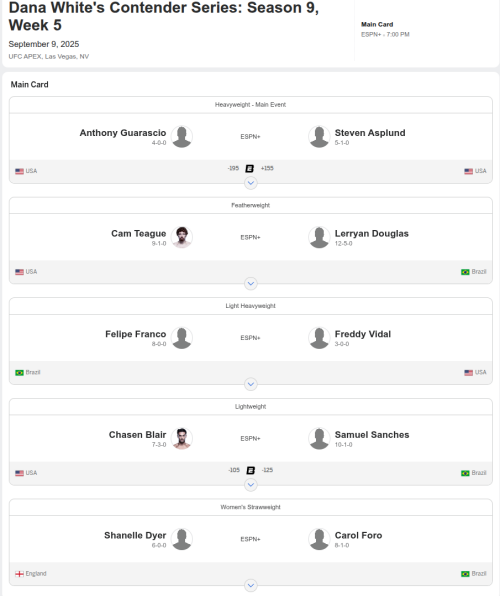
Task: Click Carol Foro's placeholder avatar
Action: [319, 539]
